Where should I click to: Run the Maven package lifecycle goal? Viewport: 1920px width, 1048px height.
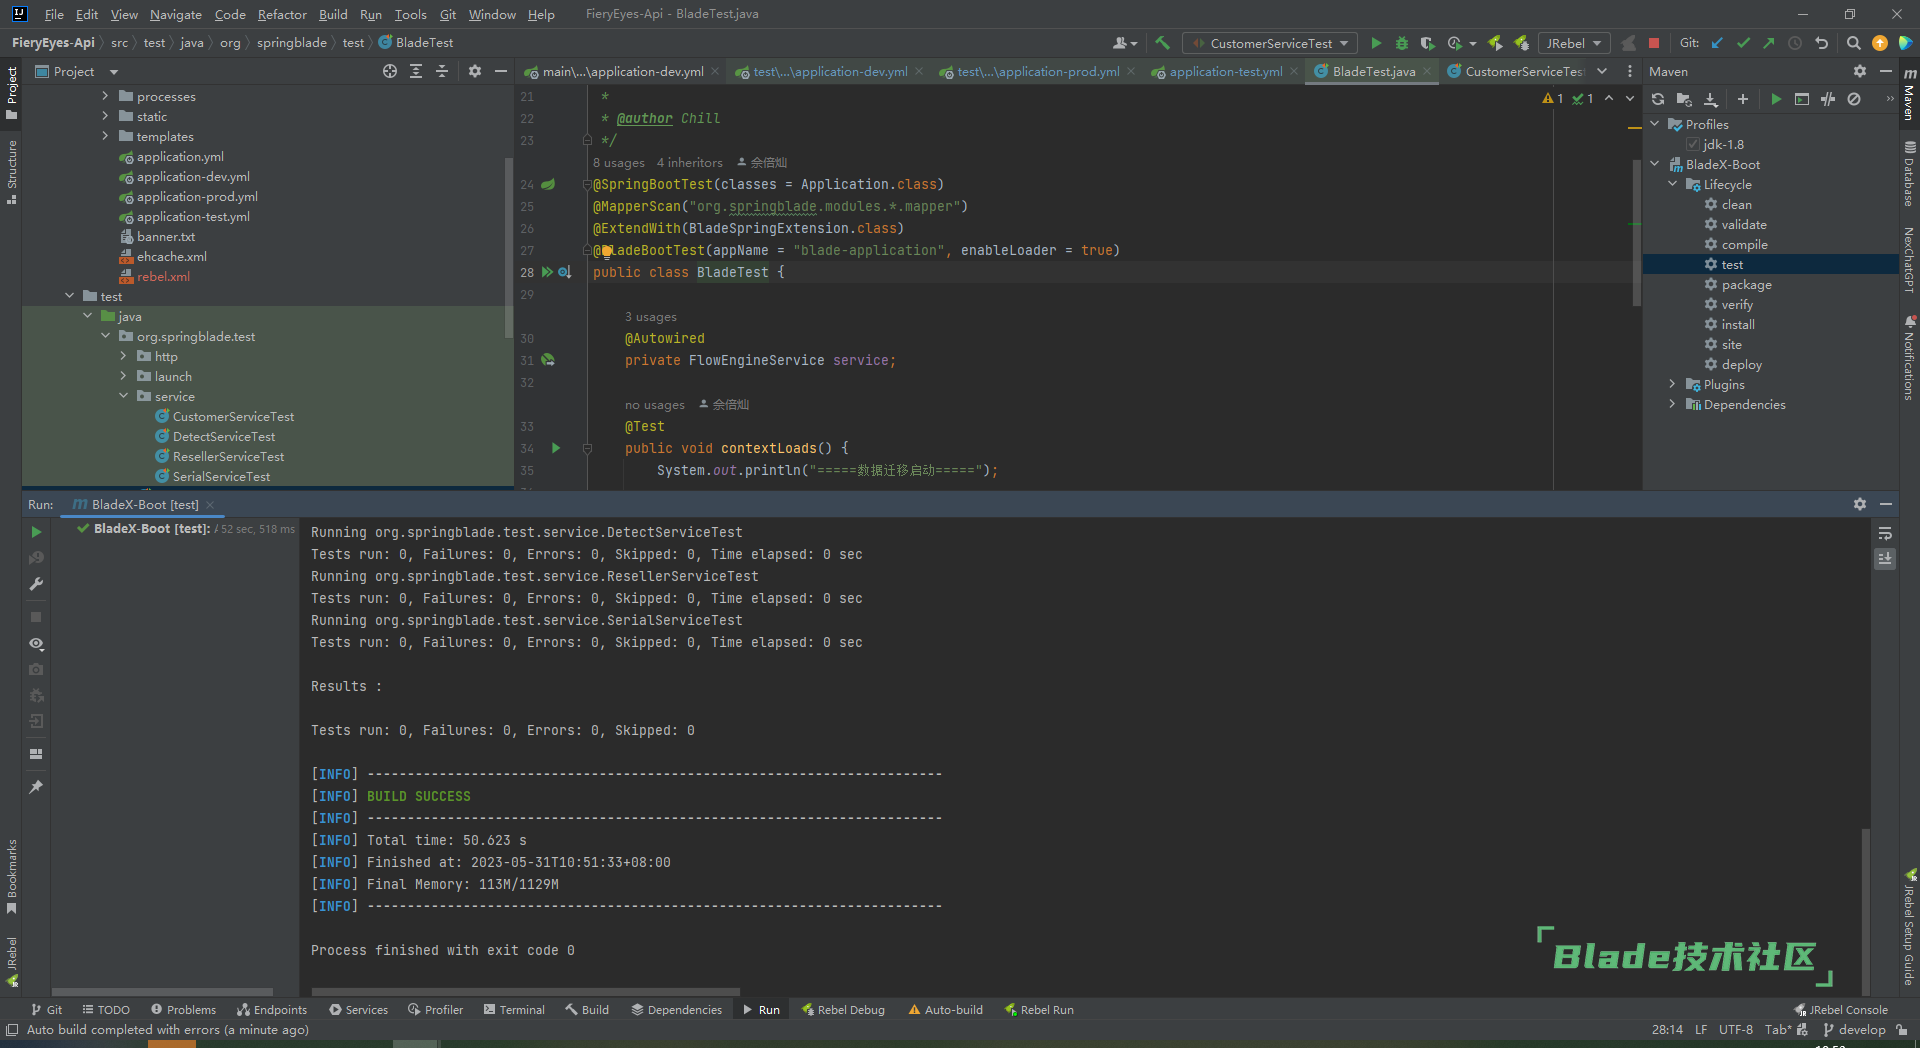[1746, 284]
